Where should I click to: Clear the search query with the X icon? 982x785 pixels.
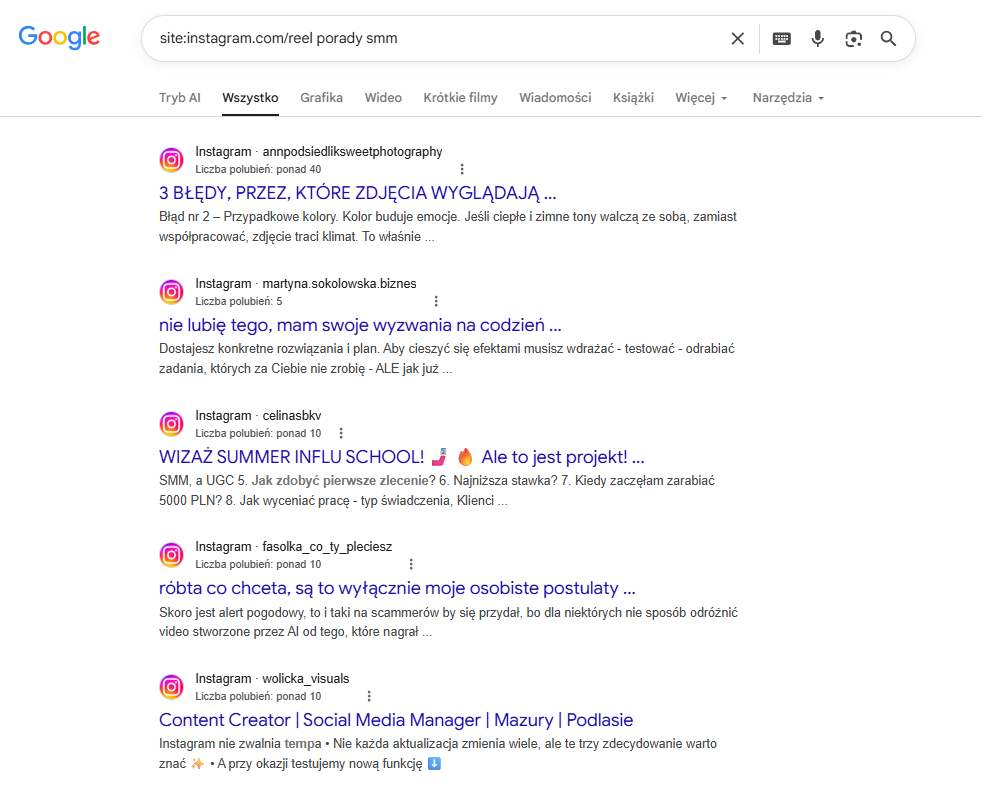[738, 39]
